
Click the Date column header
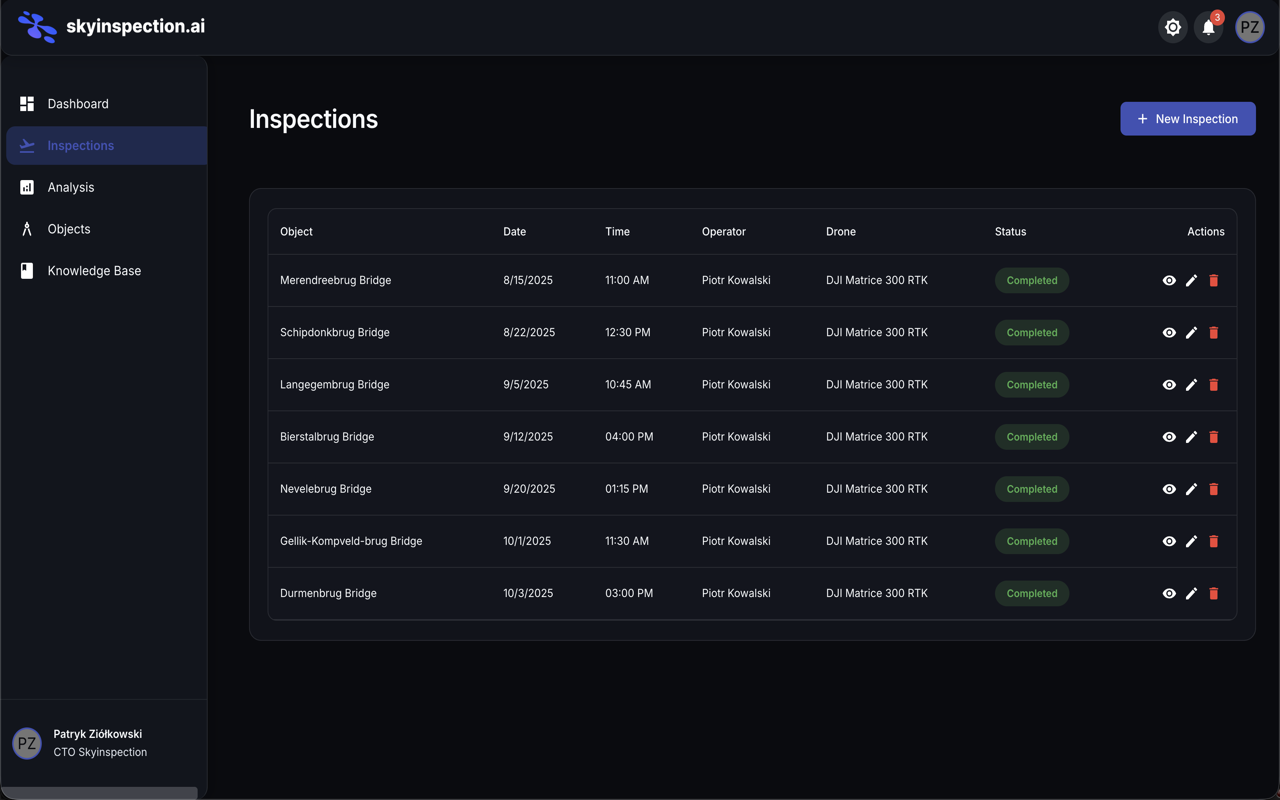(514, 231)
